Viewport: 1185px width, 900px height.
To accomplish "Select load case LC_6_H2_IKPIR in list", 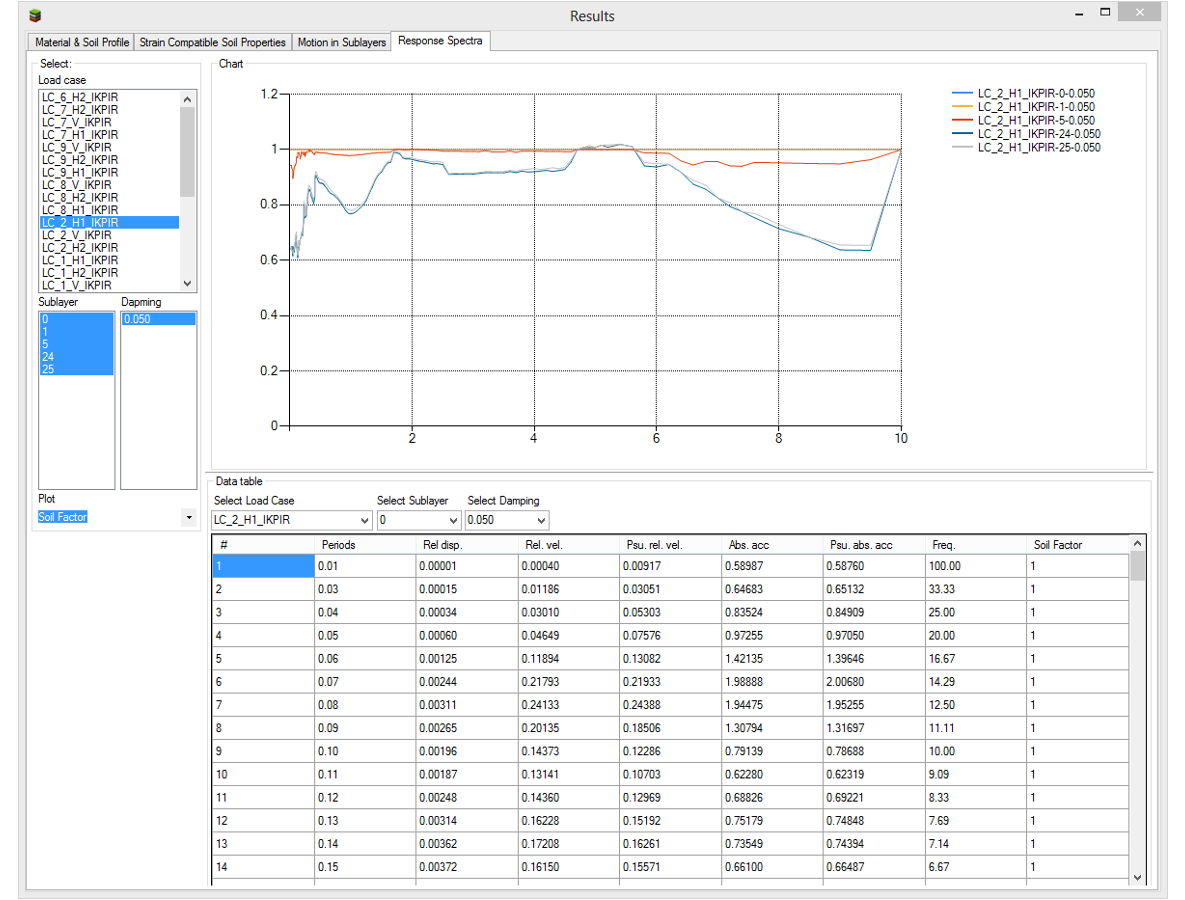I will [x=80, y=97].
